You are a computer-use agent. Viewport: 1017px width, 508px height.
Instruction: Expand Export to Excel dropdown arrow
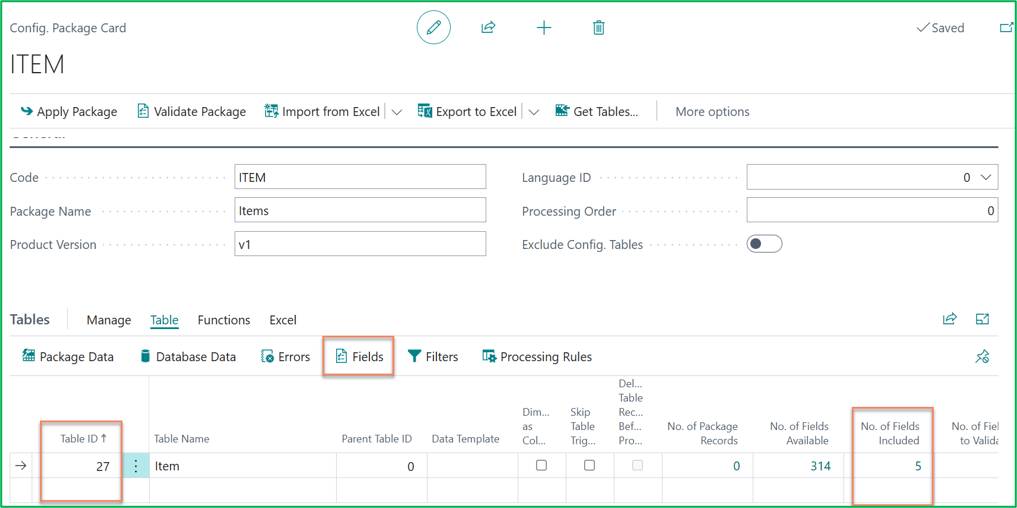533,112
